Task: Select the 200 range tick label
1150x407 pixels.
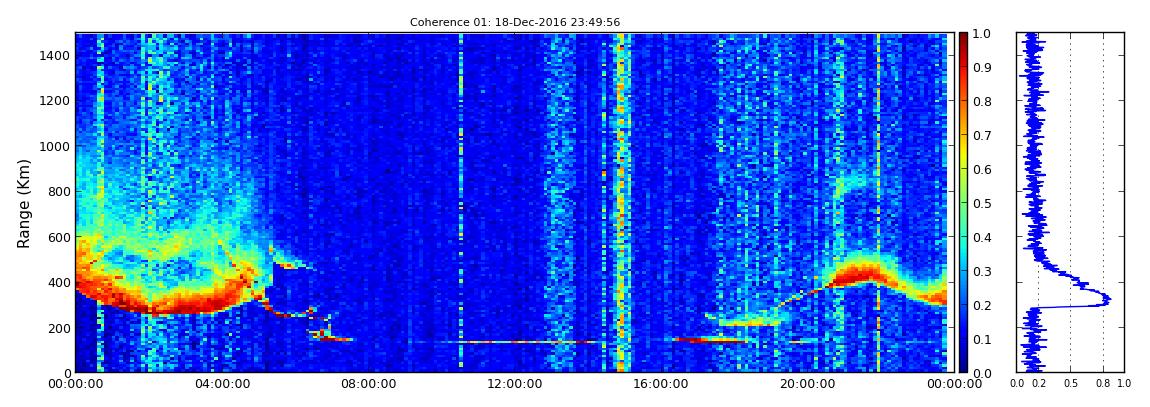Action: (x=56, y=328)
